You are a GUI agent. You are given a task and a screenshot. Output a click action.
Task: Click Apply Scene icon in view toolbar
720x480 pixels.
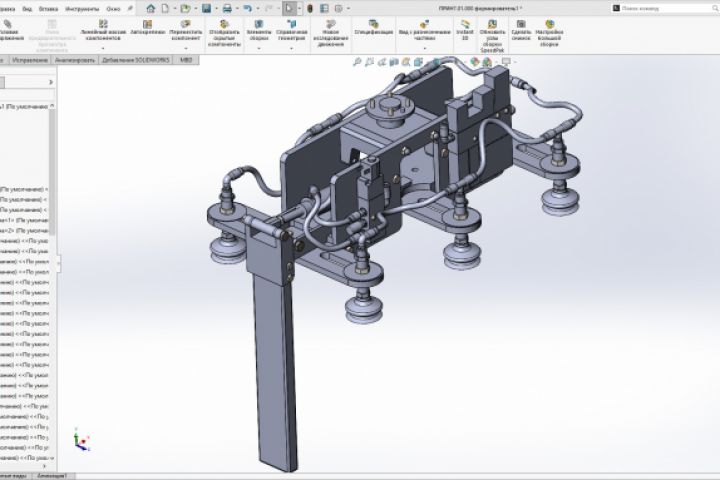[488, 62]
